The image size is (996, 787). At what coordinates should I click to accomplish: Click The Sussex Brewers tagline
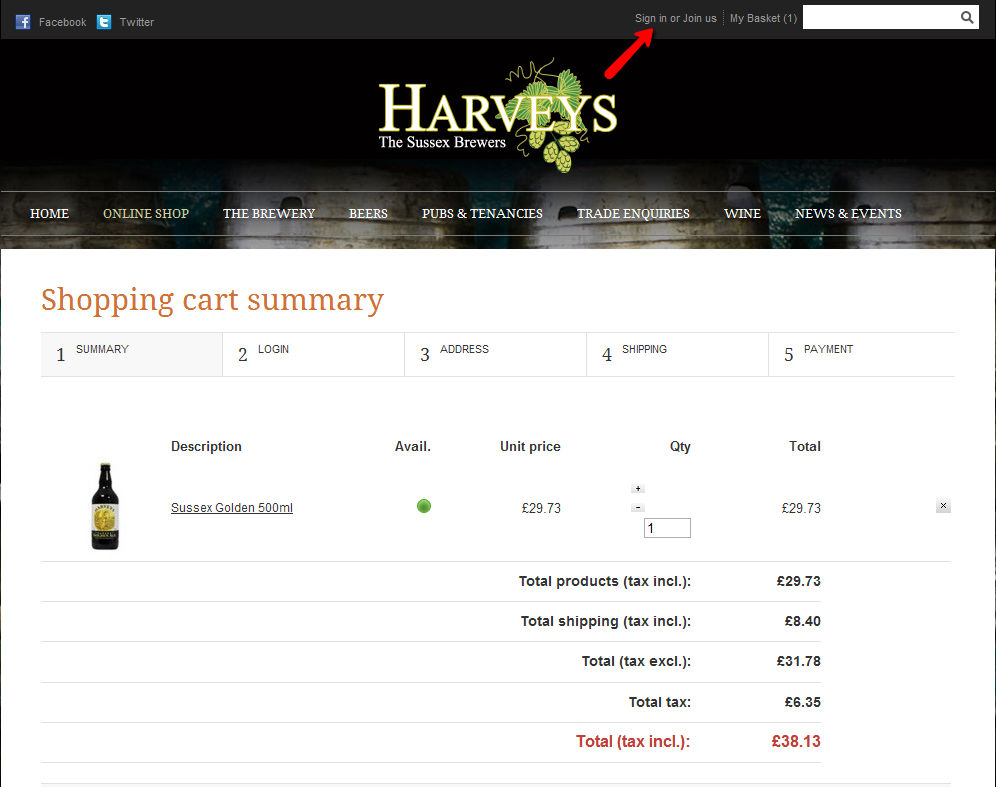(442, 142)
